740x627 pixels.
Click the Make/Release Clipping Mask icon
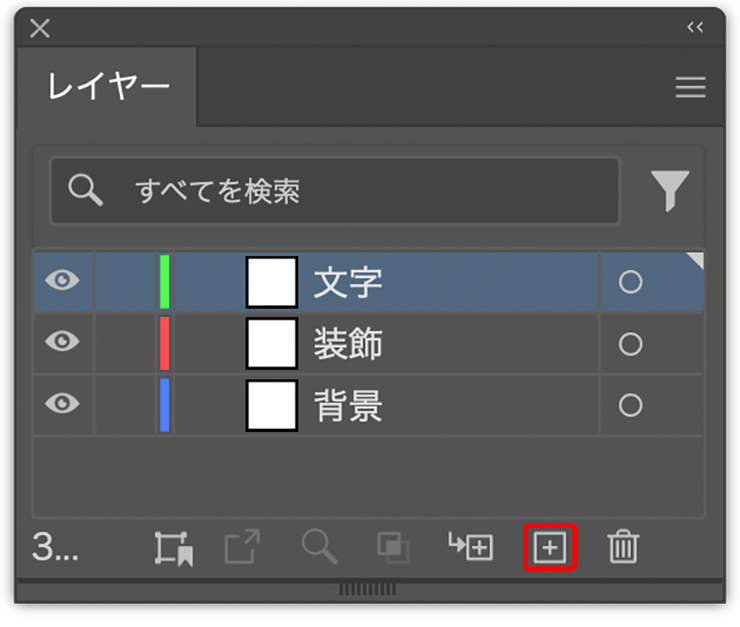(393, 547)
